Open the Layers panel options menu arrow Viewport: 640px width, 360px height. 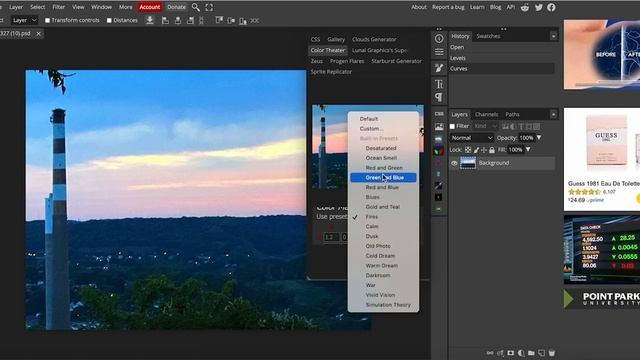point(553,115)
